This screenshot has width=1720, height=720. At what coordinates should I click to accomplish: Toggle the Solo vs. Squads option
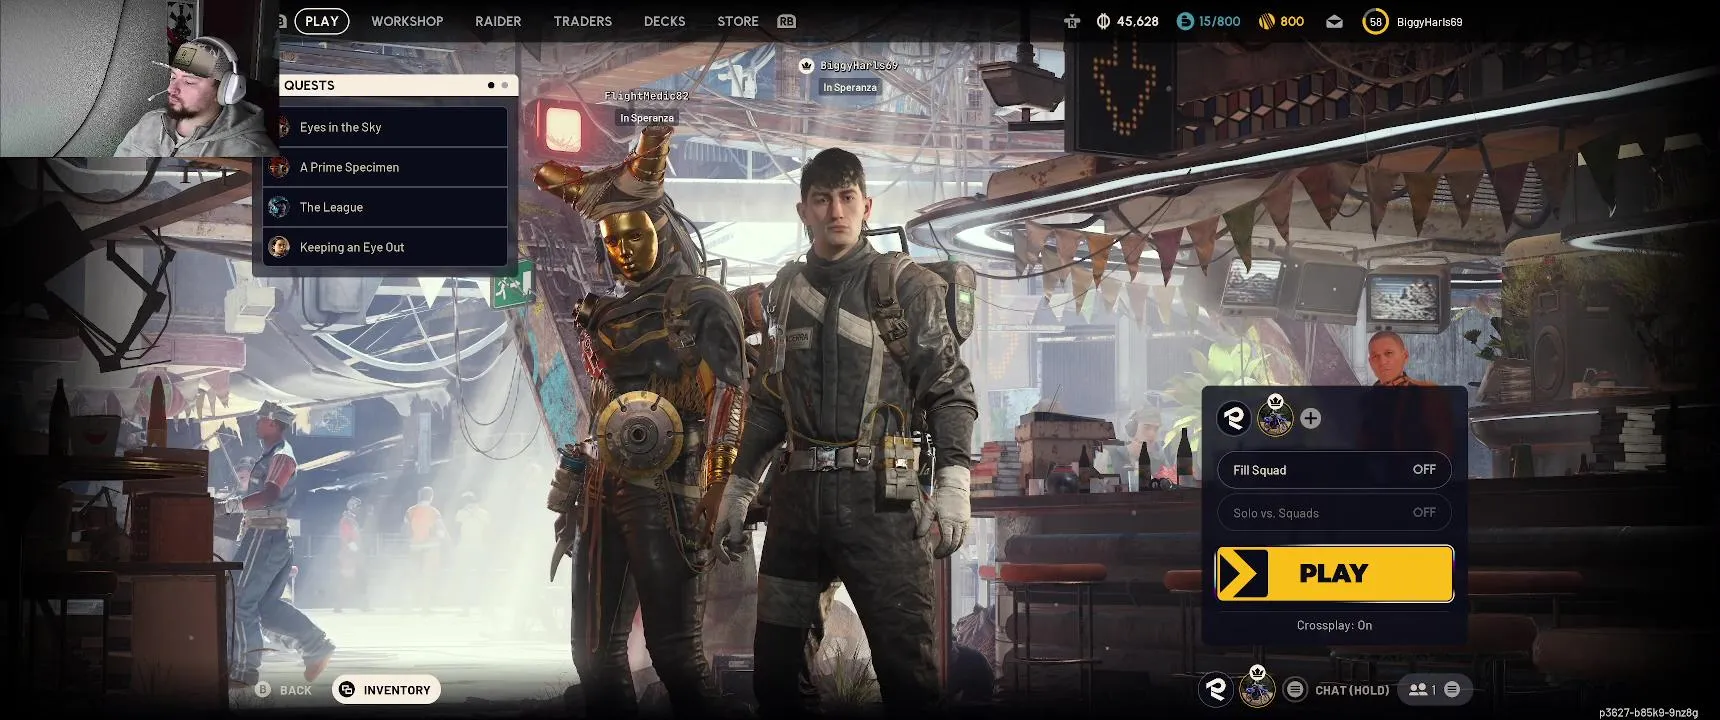coord(1334,513)
